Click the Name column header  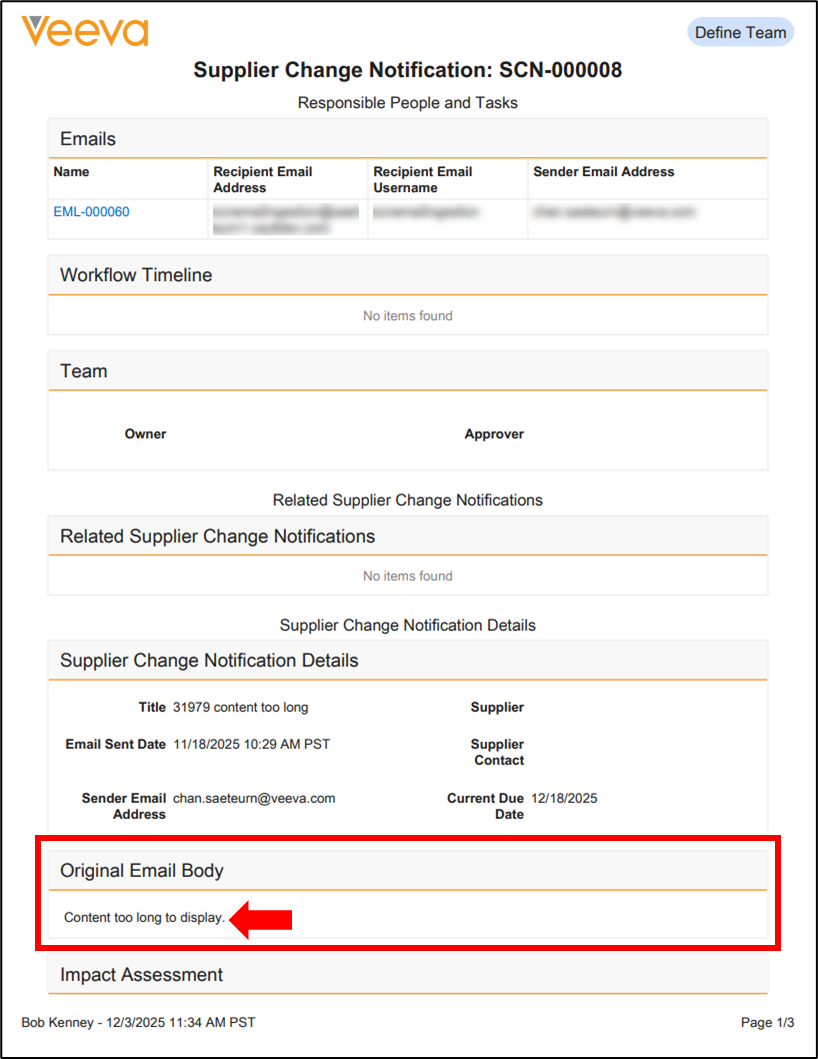tap(71, 172)
